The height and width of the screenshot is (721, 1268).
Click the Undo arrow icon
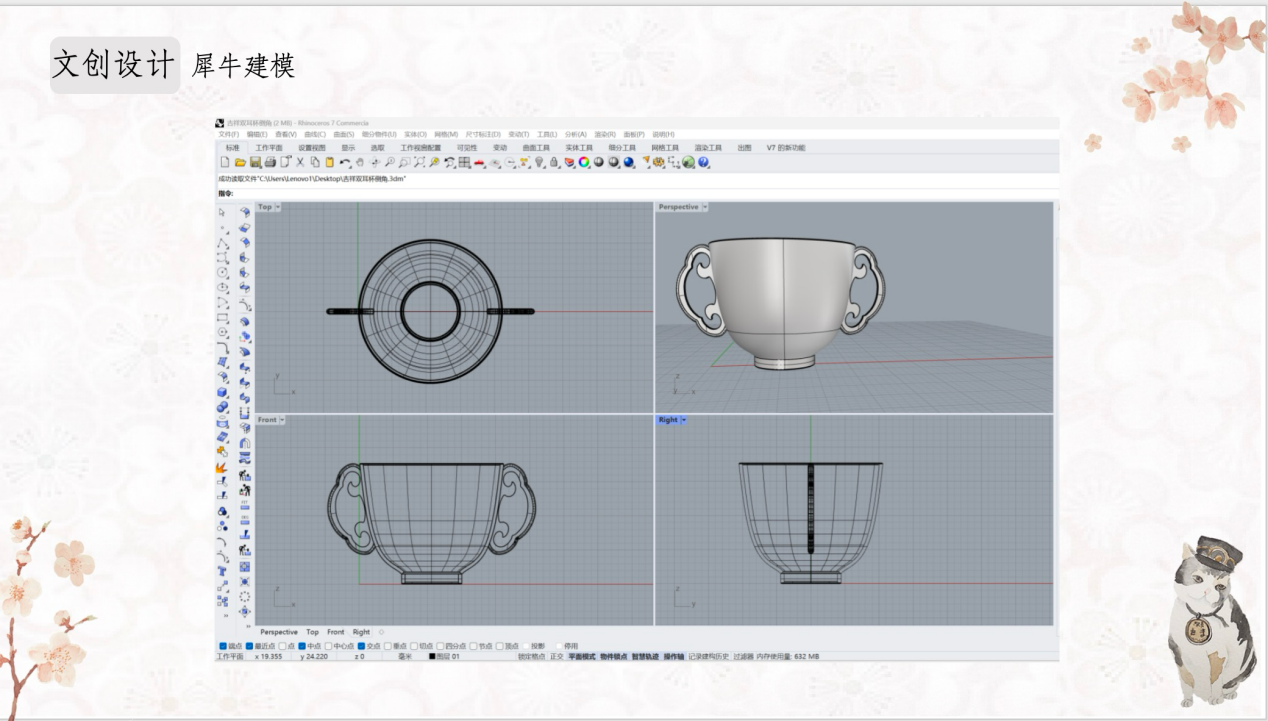(345, 162)
